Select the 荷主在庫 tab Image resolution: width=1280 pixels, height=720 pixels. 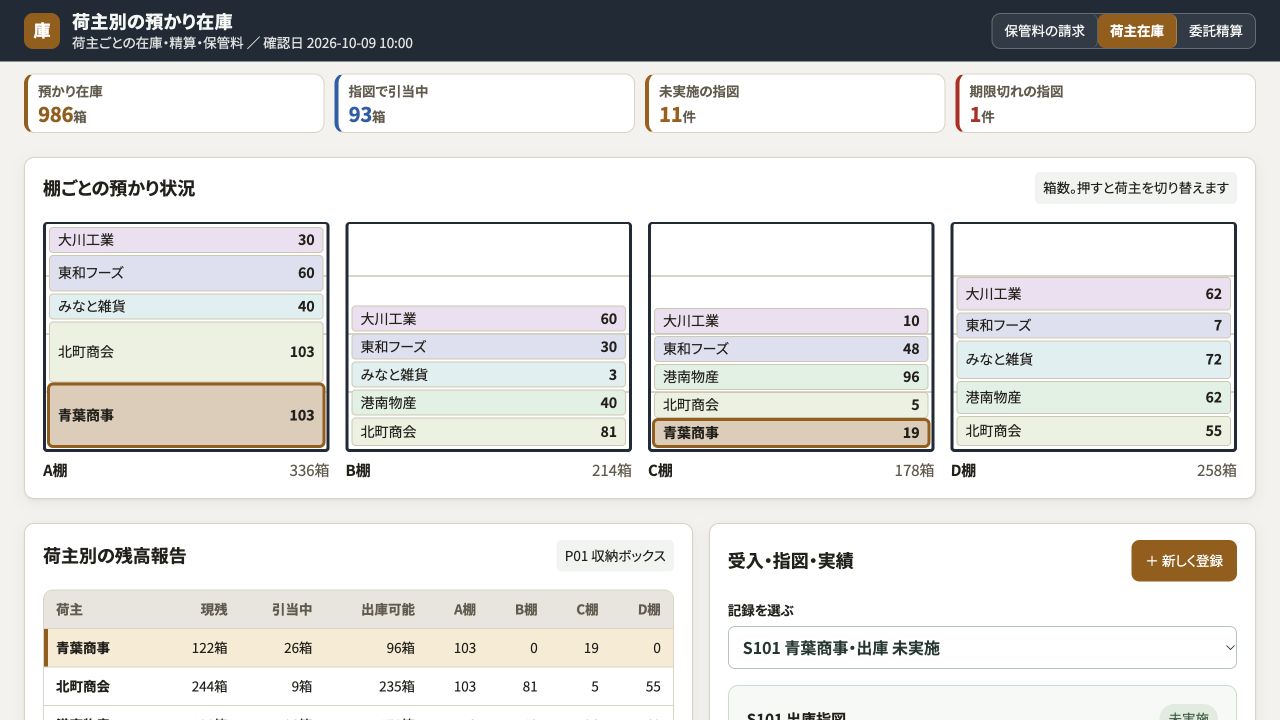(1137, 31)
